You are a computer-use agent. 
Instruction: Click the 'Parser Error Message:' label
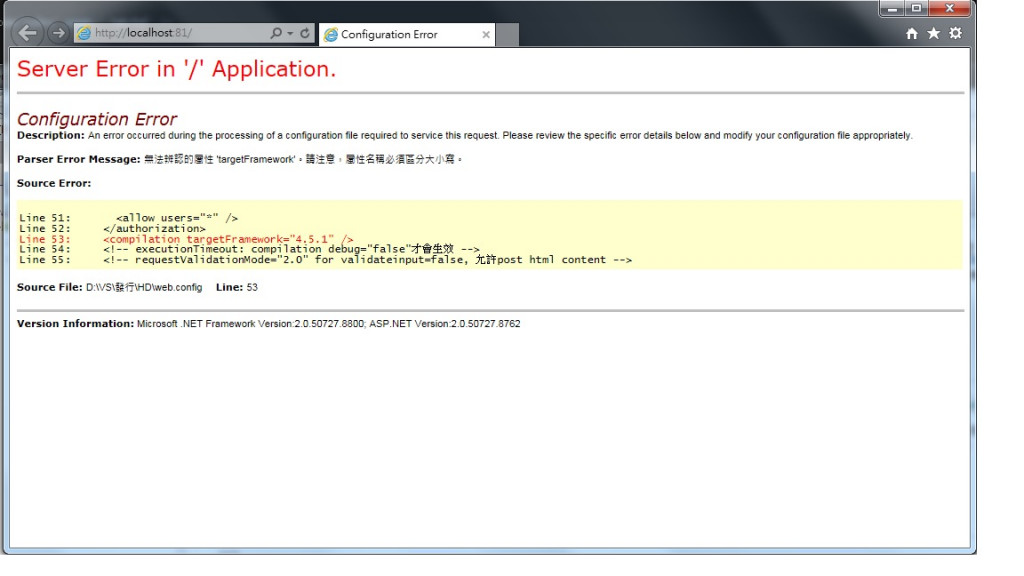coord(78,159)
